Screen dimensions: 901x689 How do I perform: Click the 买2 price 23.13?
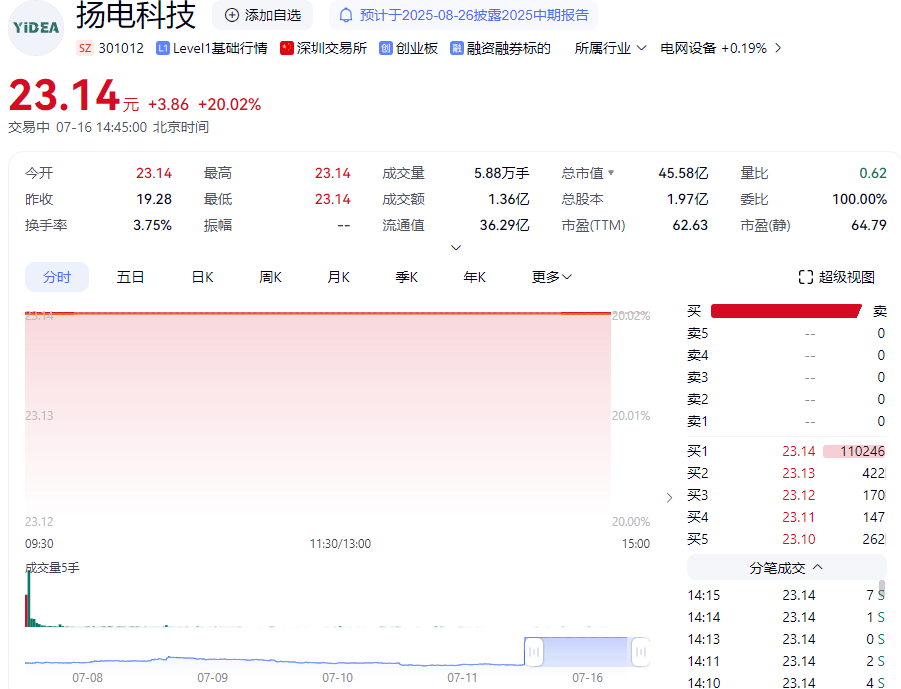tap(799, 473)
